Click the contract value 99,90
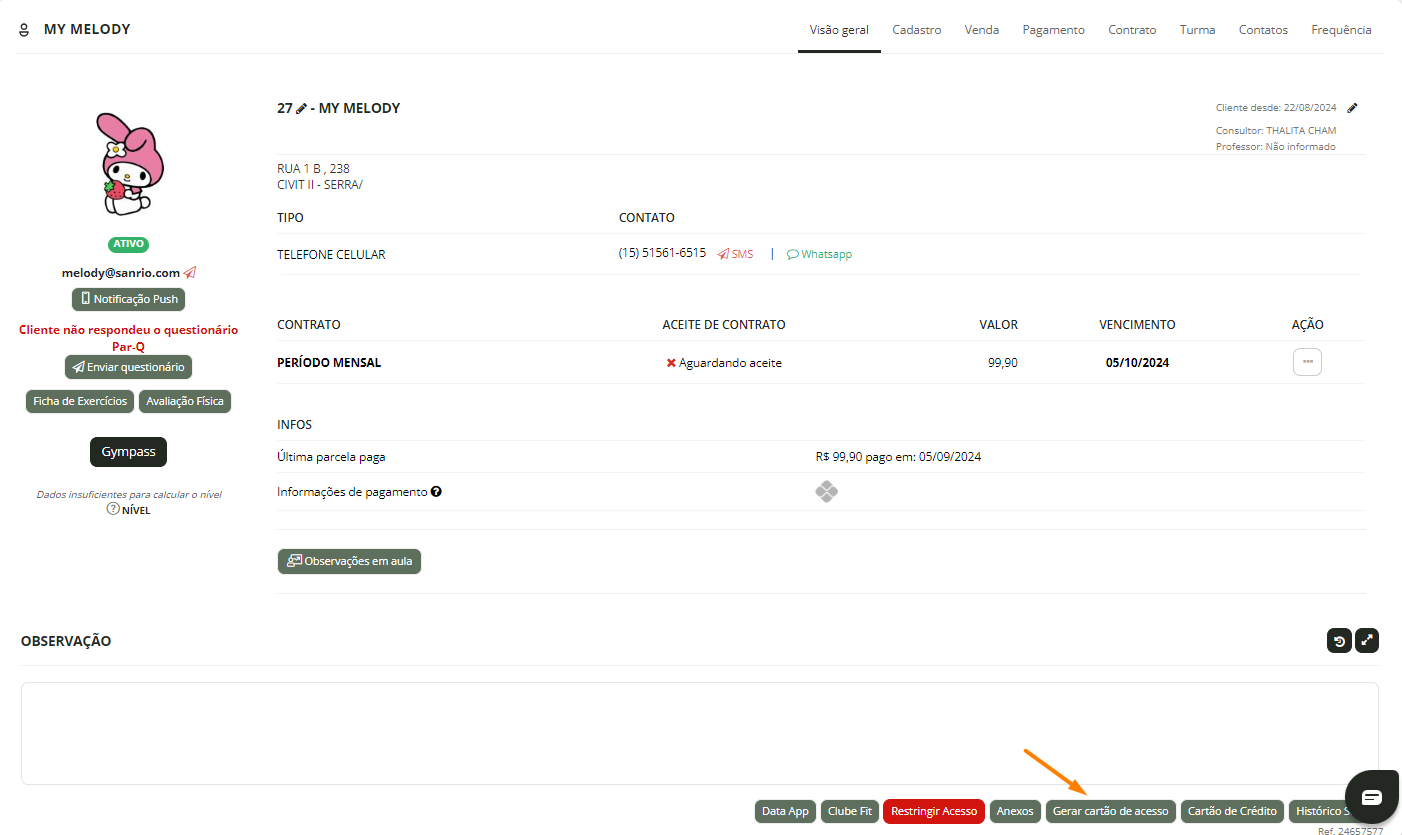 point(1003,363)
